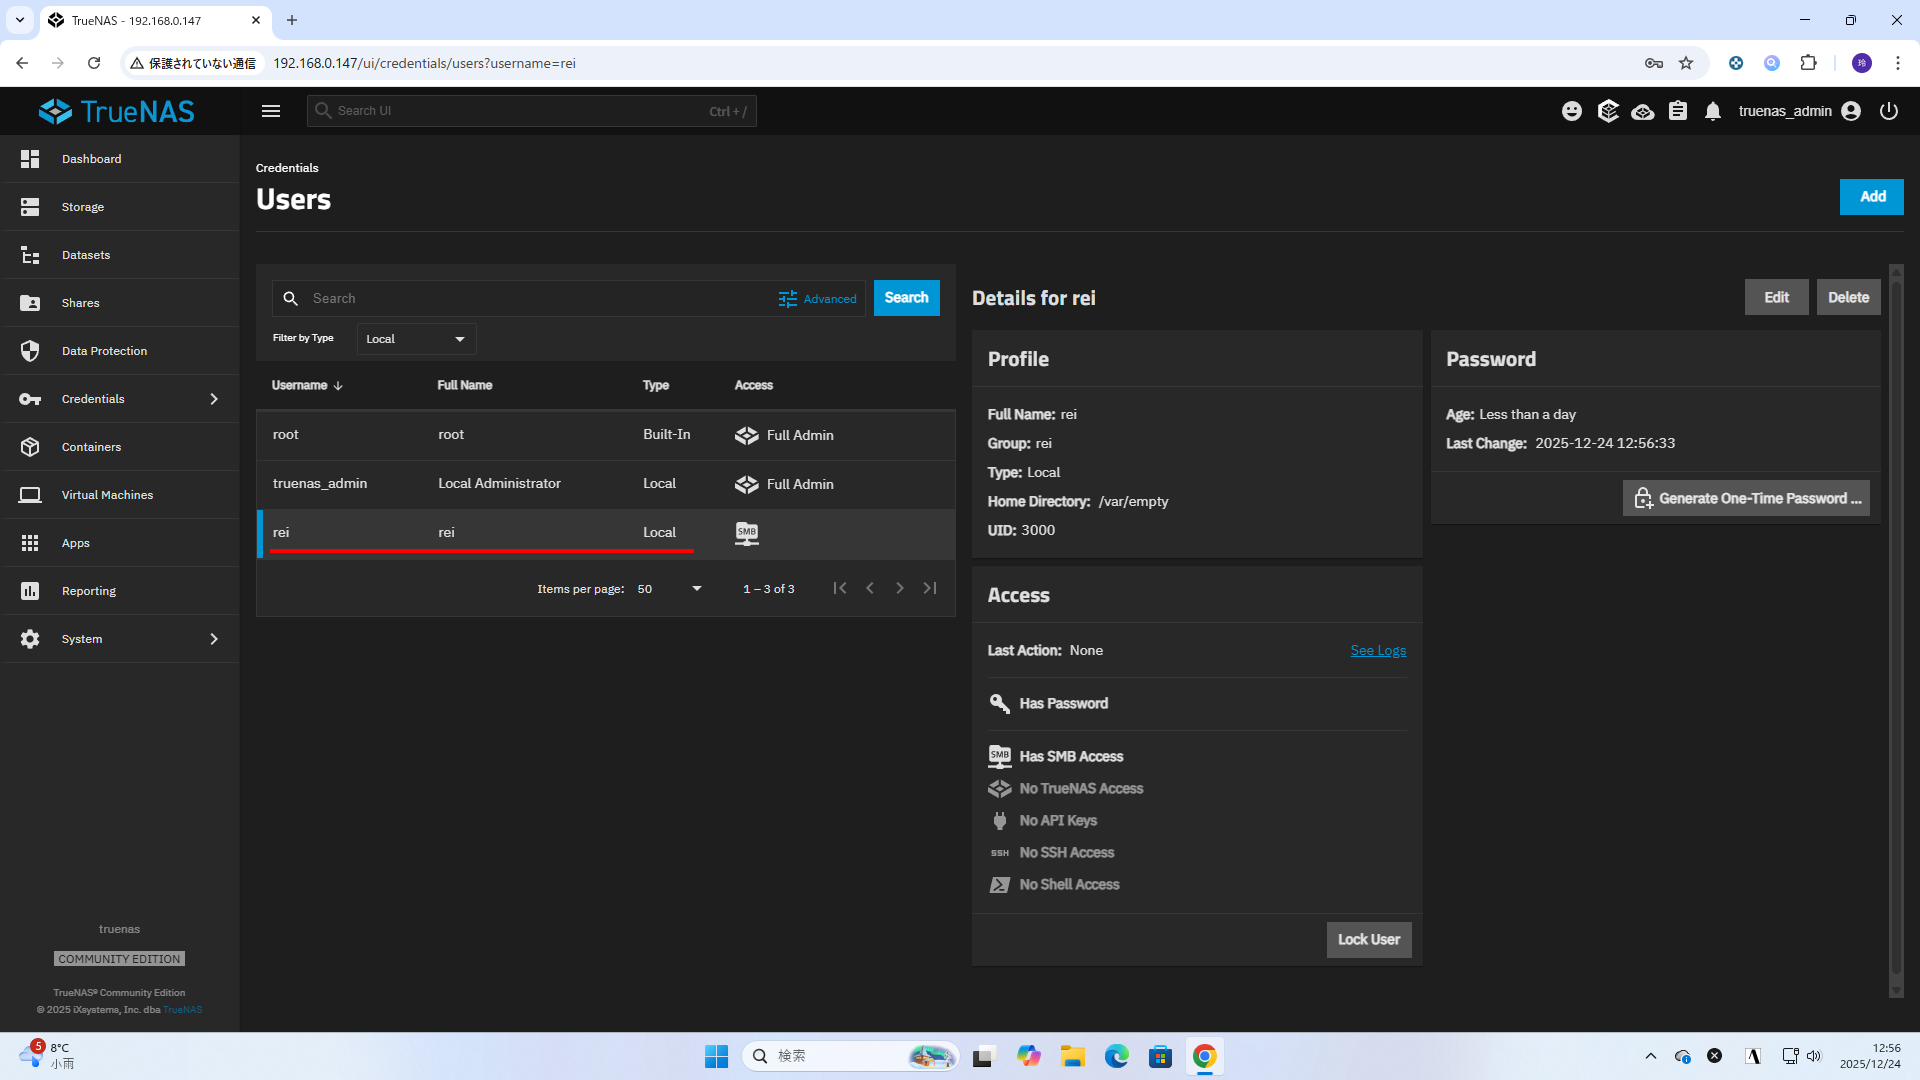Open the feedback smiley icon

coord(1572,111)
